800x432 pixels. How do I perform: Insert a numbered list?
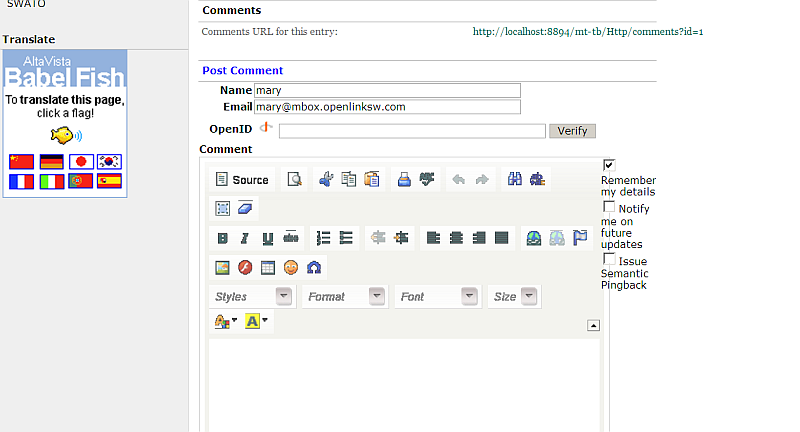point(323,238)
